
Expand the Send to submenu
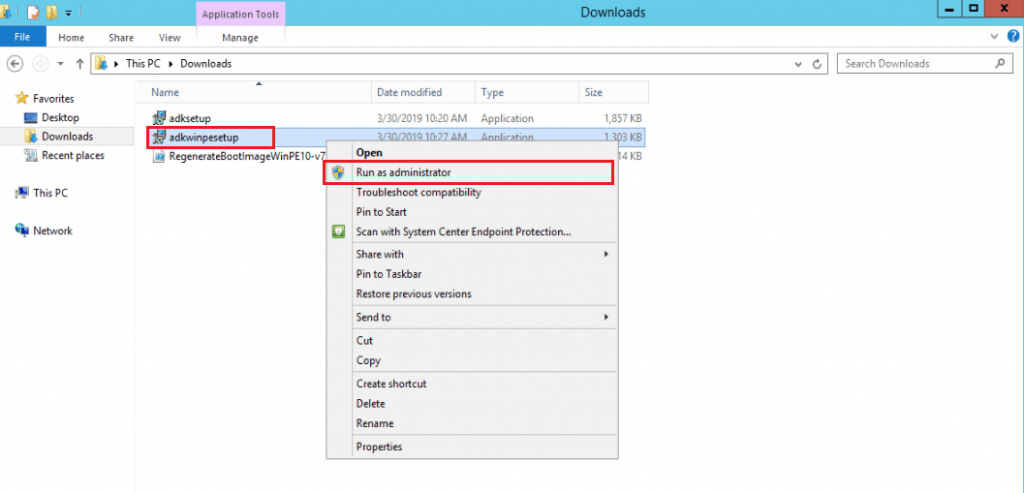606,317
